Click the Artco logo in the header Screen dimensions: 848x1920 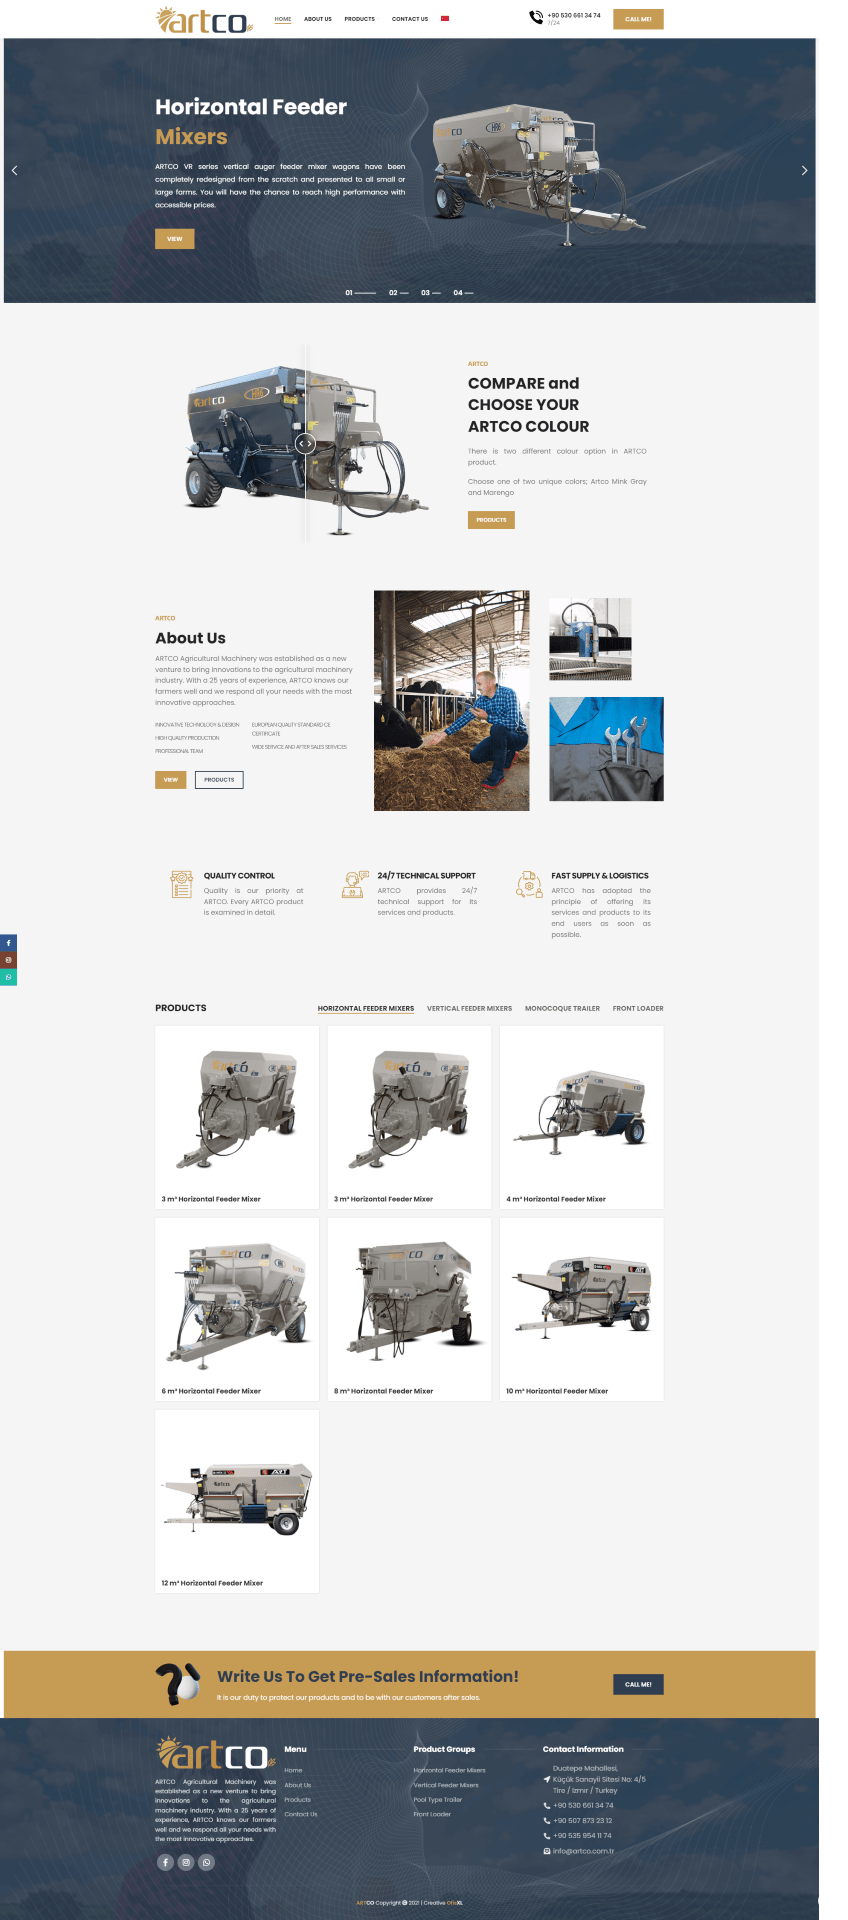coord(204,20)
